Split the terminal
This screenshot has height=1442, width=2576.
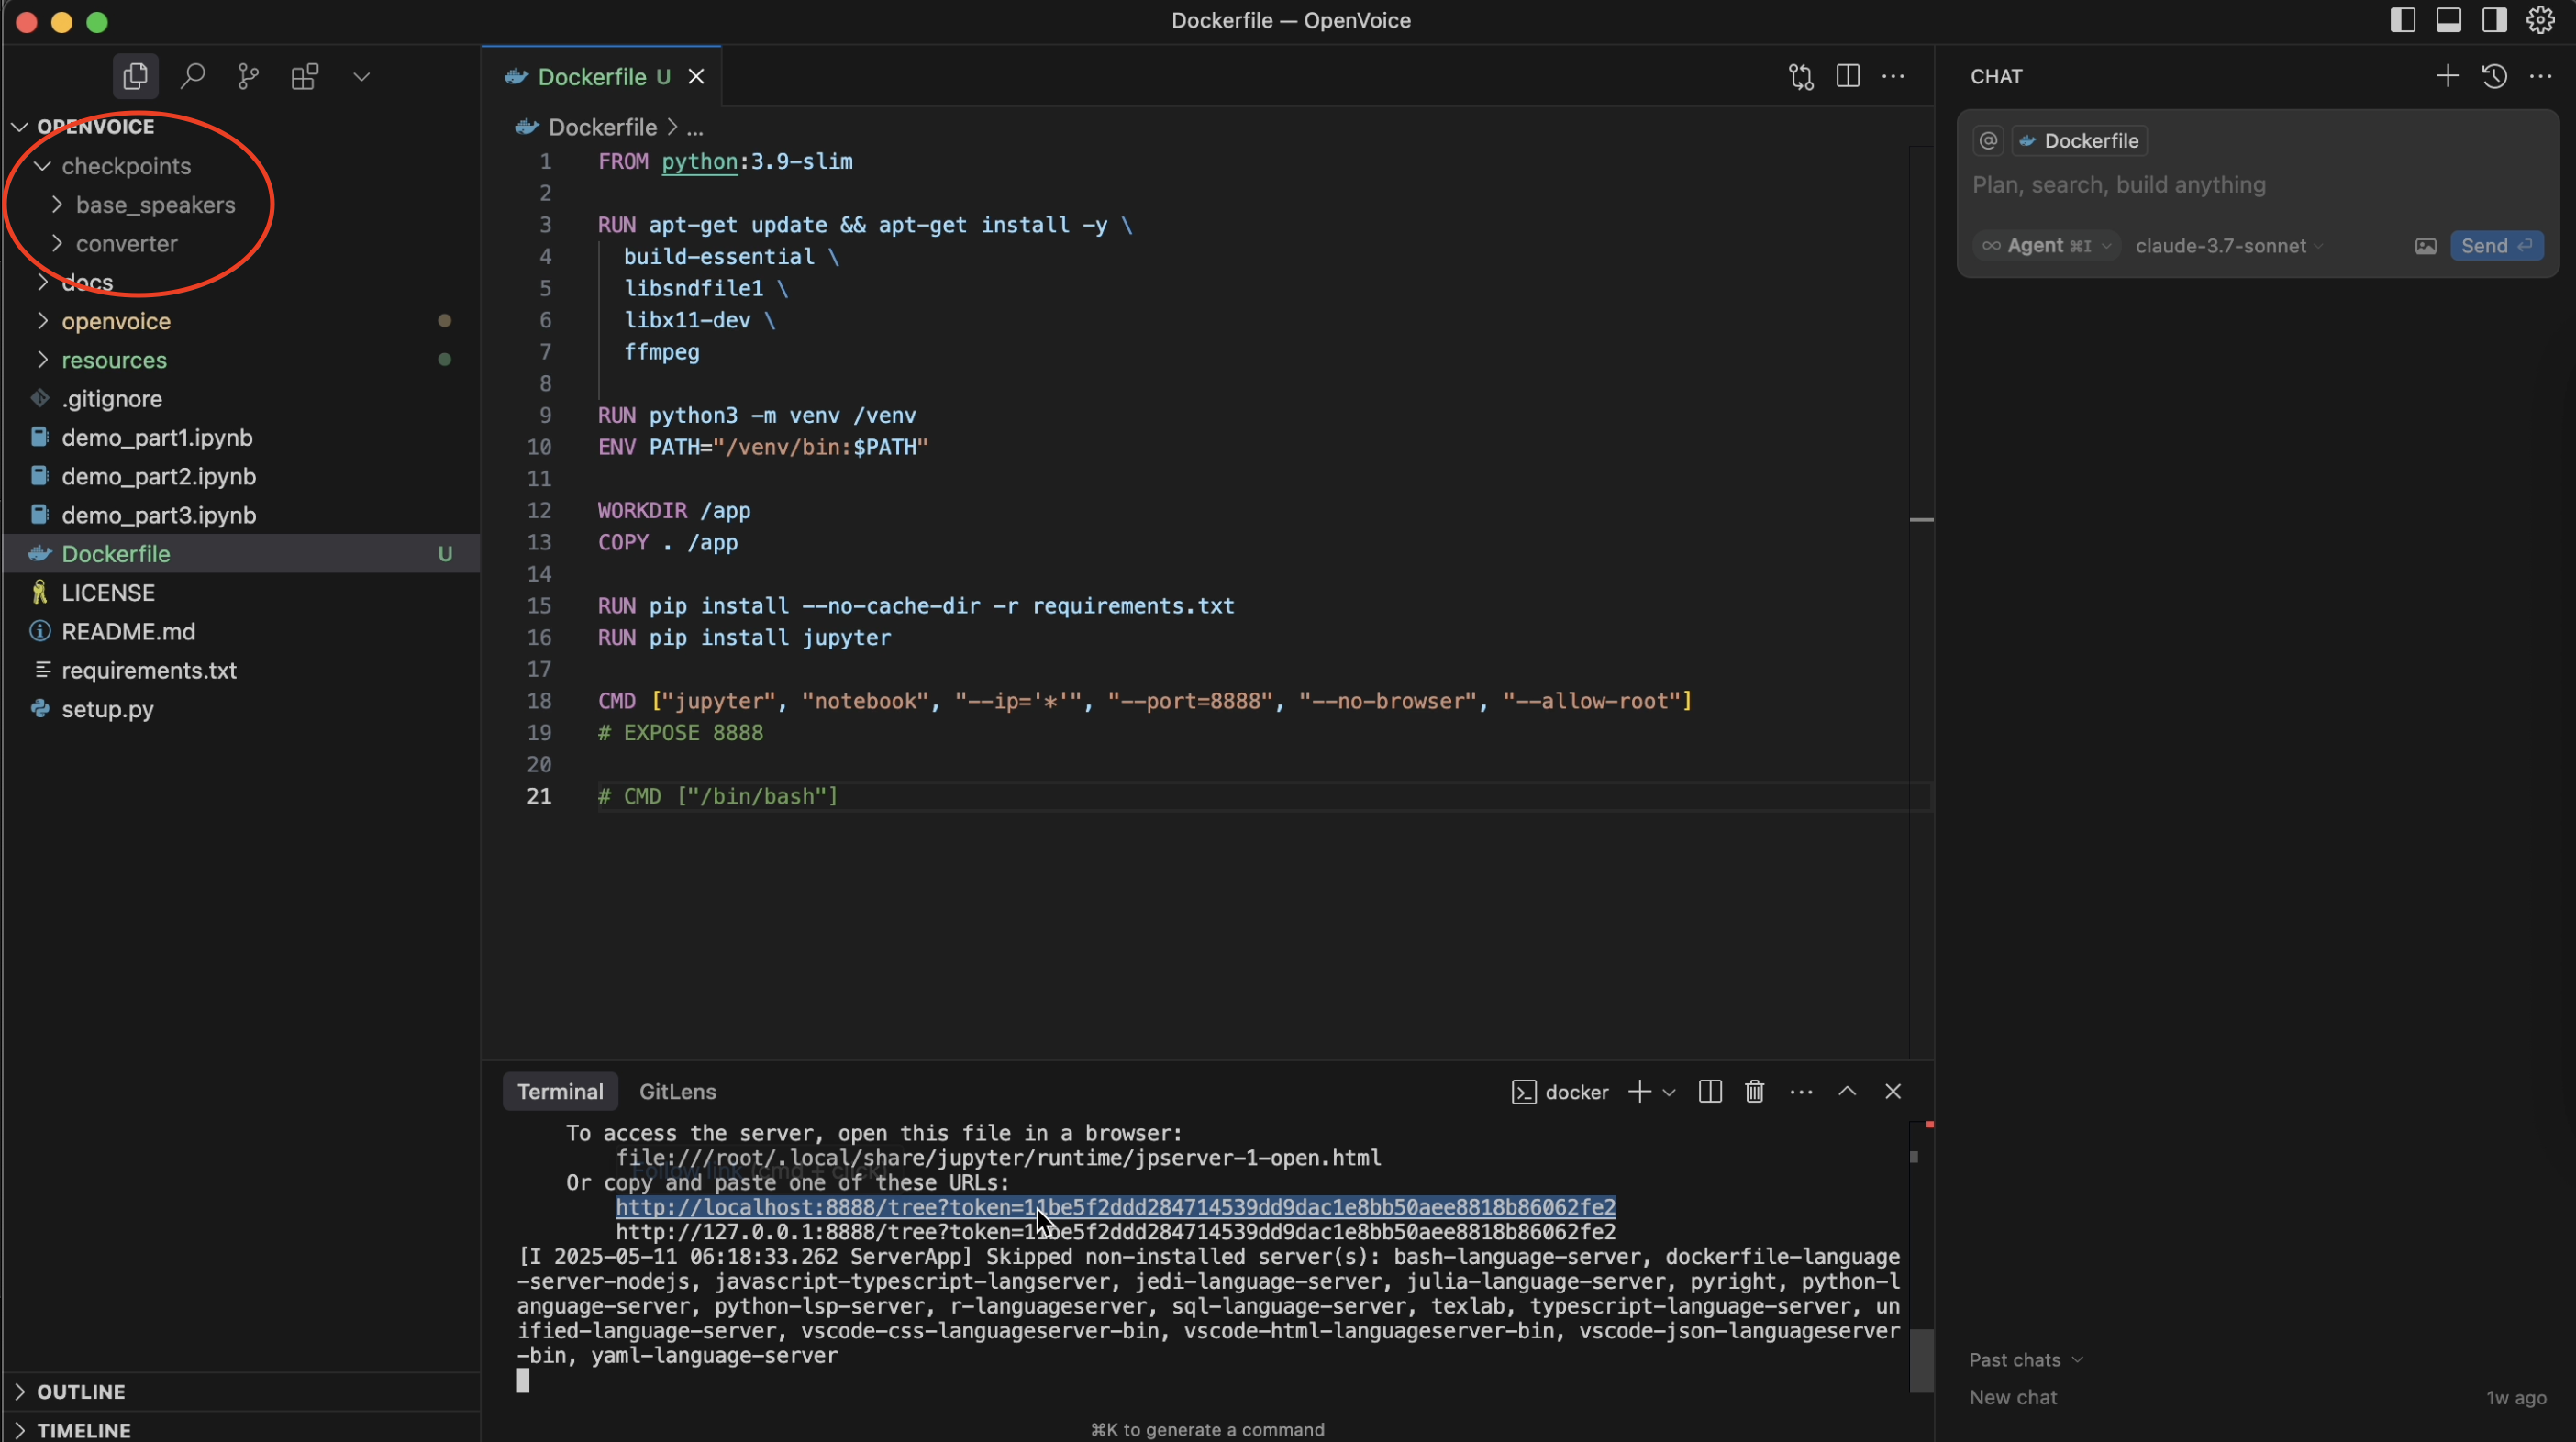tap(1710, 1092)
